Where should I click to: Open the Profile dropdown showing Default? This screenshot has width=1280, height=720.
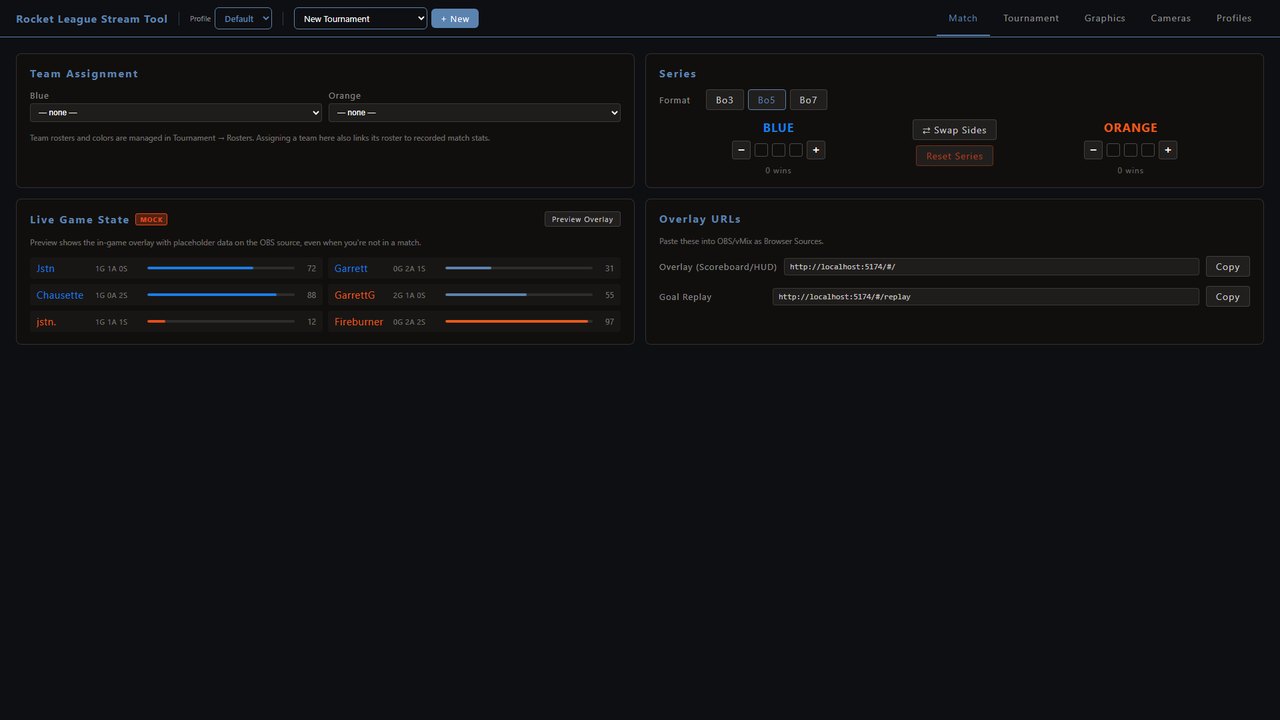tap(243, 18)
